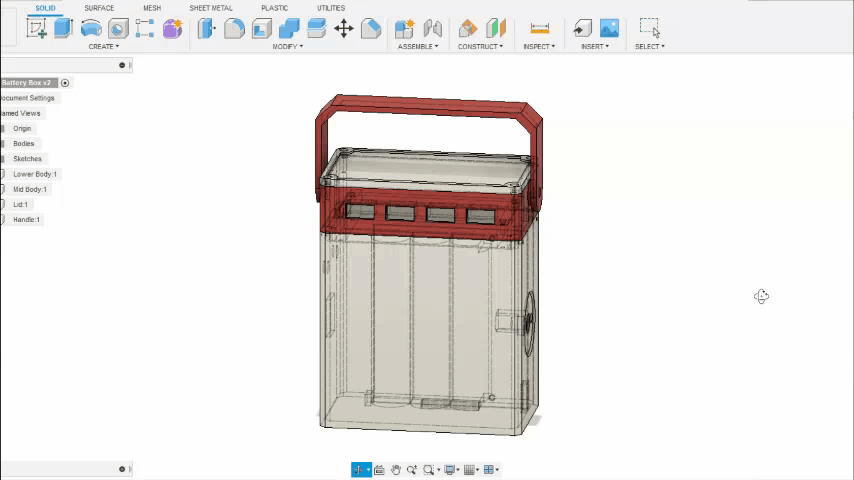This screenshot has height=480, width=854.
Task: Select the Revolve tool icon
Action: 91,28
